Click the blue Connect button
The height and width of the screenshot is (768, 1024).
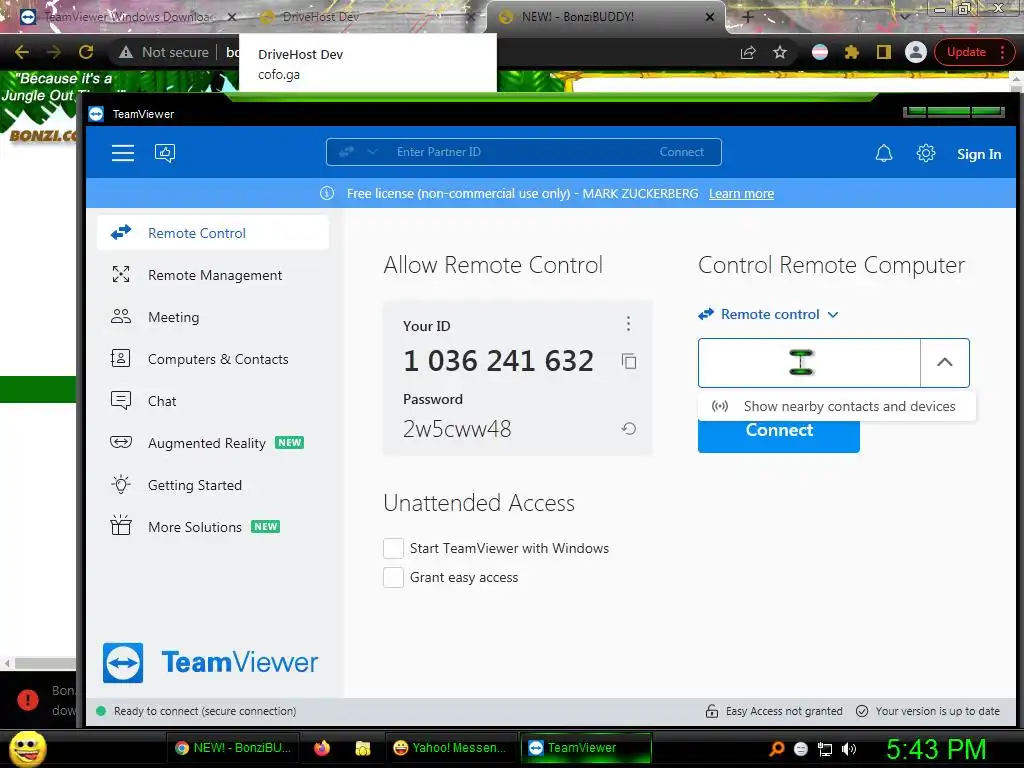778,435
